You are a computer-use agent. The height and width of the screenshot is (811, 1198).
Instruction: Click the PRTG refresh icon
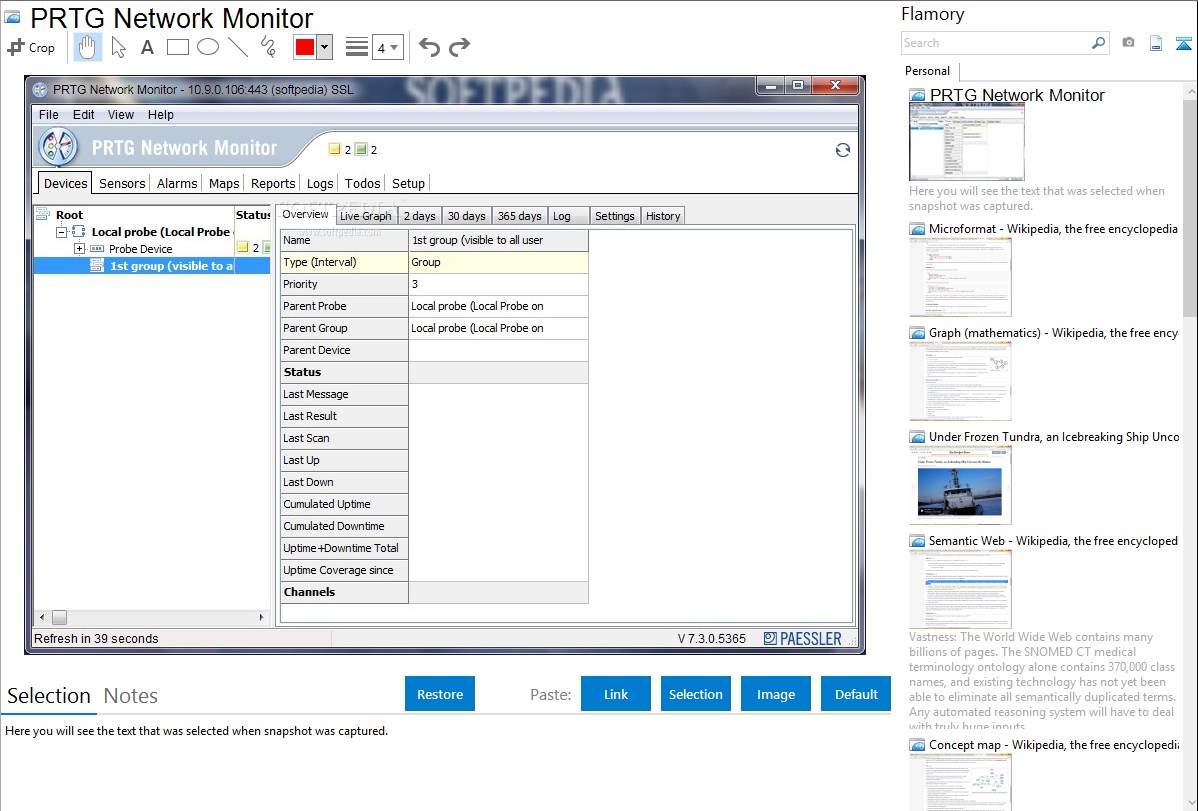843,150
